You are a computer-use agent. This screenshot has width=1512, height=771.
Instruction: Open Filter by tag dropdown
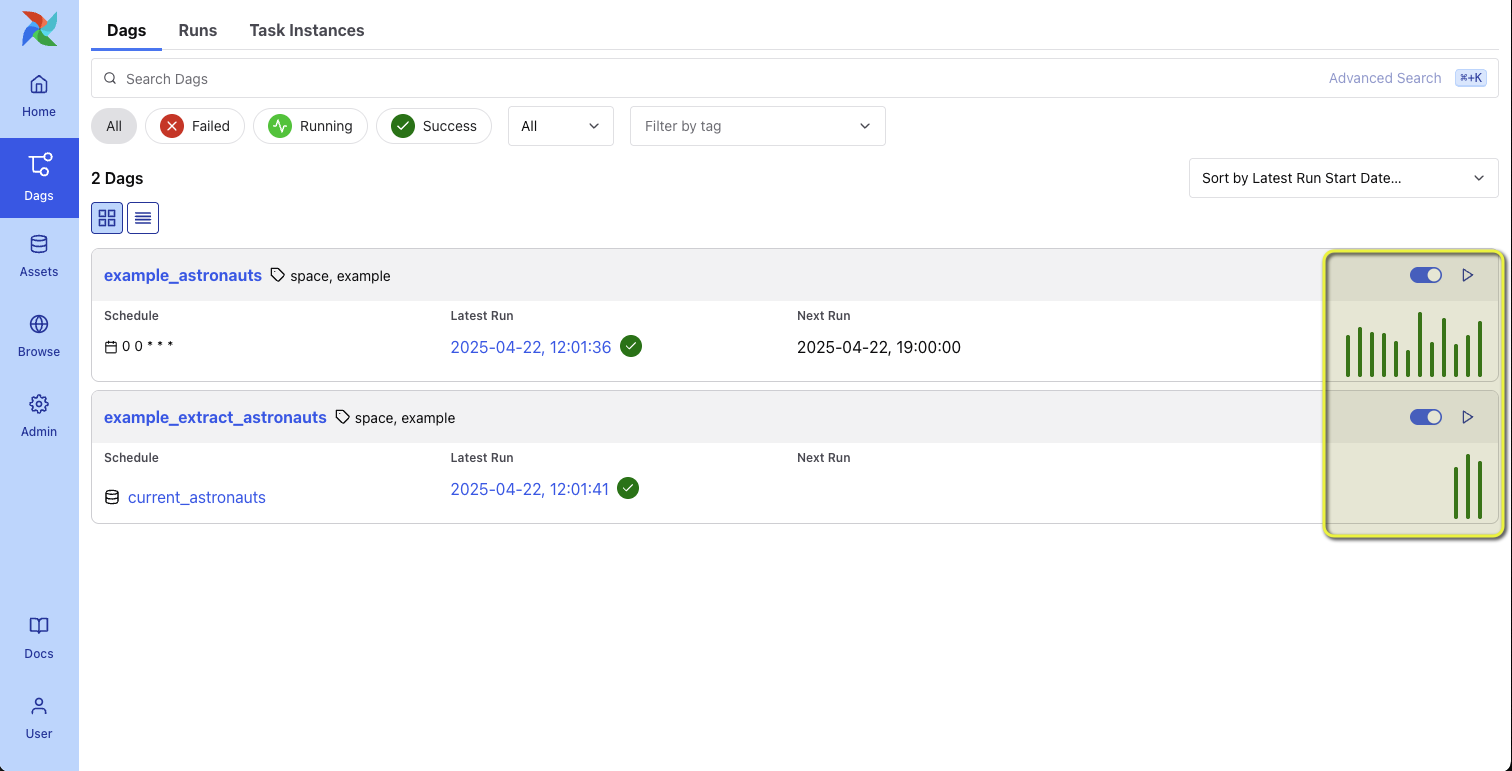[758, 126]
